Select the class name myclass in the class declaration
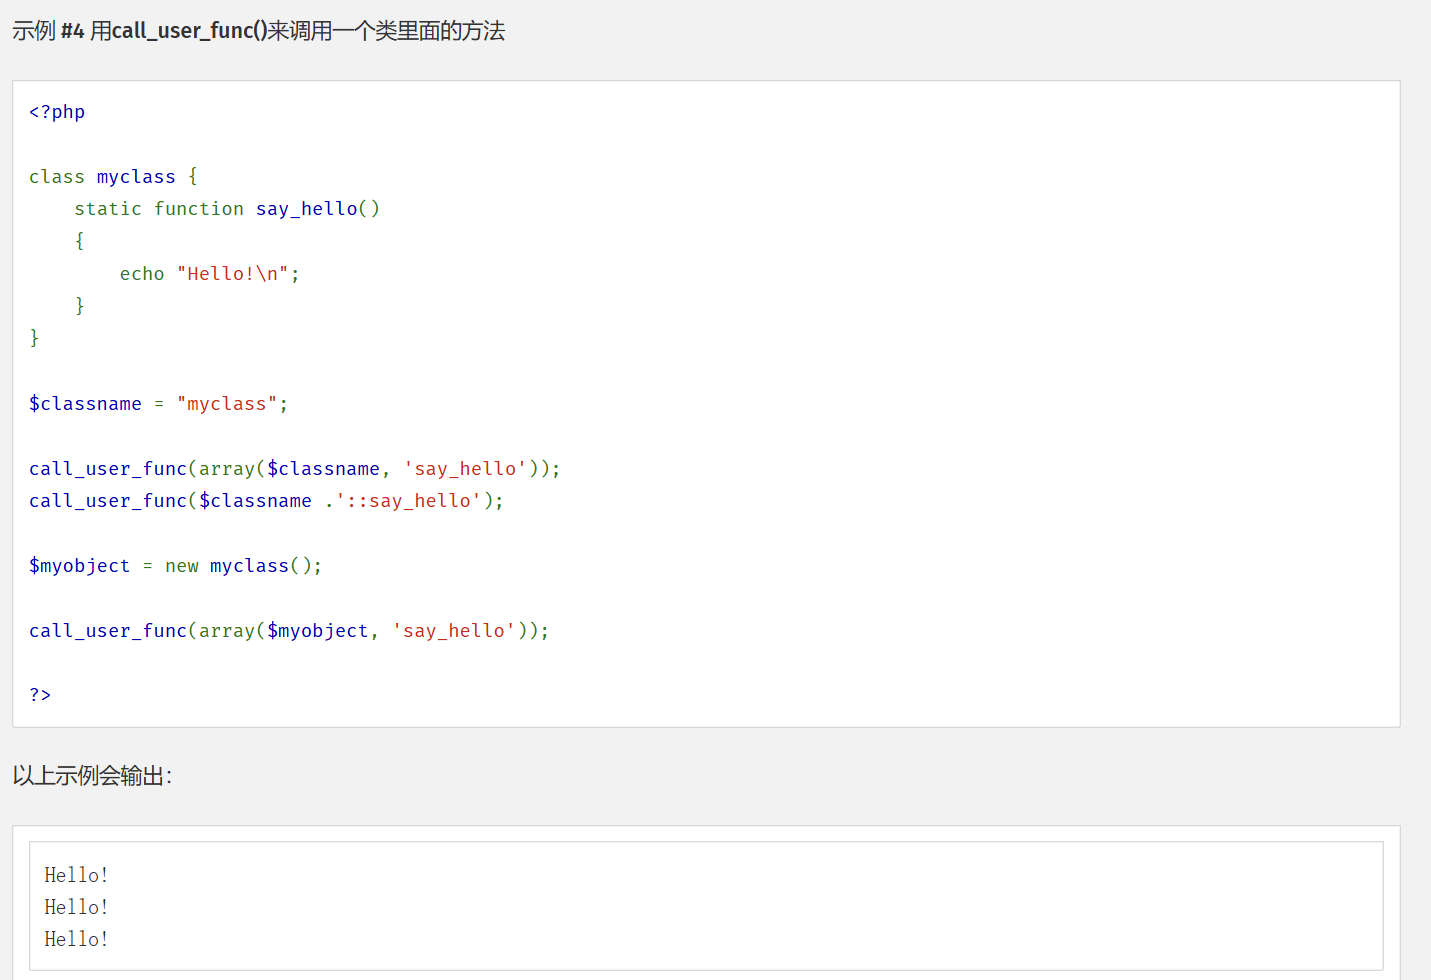This screenshot has width=1431, height=980. [136, 176]
